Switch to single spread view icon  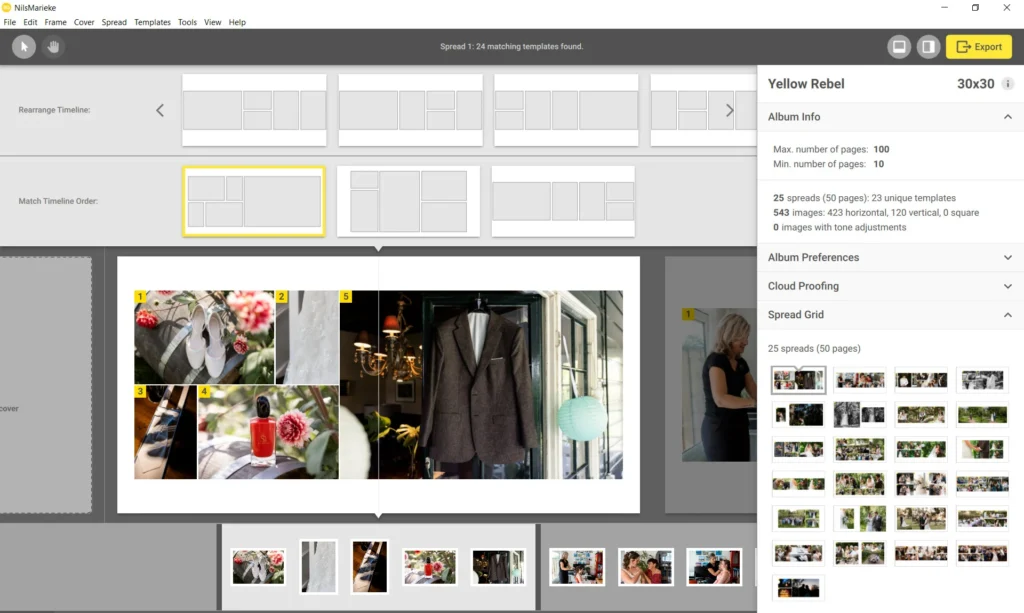(899, 47)
